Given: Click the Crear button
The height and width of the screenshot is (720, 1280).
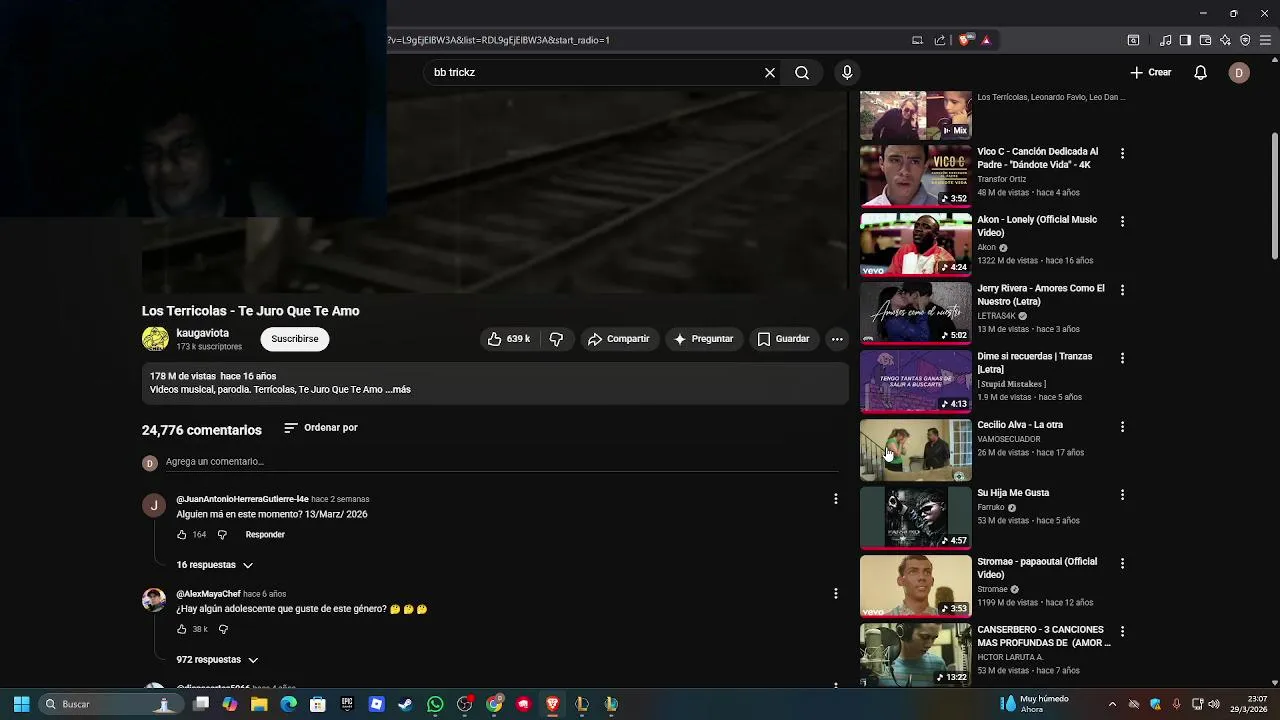Looking at the screenshot, I should click(x=1151, y=73).
